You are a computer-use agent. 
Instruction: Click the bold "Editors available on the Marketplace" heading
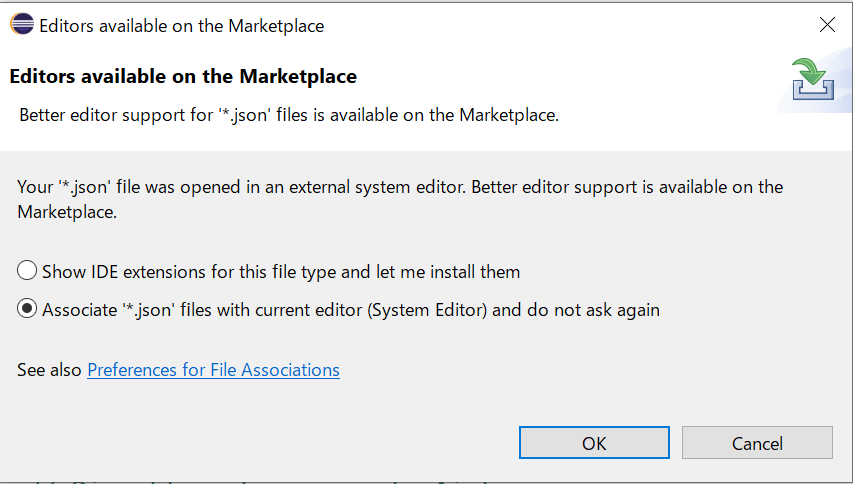[183, 76]
